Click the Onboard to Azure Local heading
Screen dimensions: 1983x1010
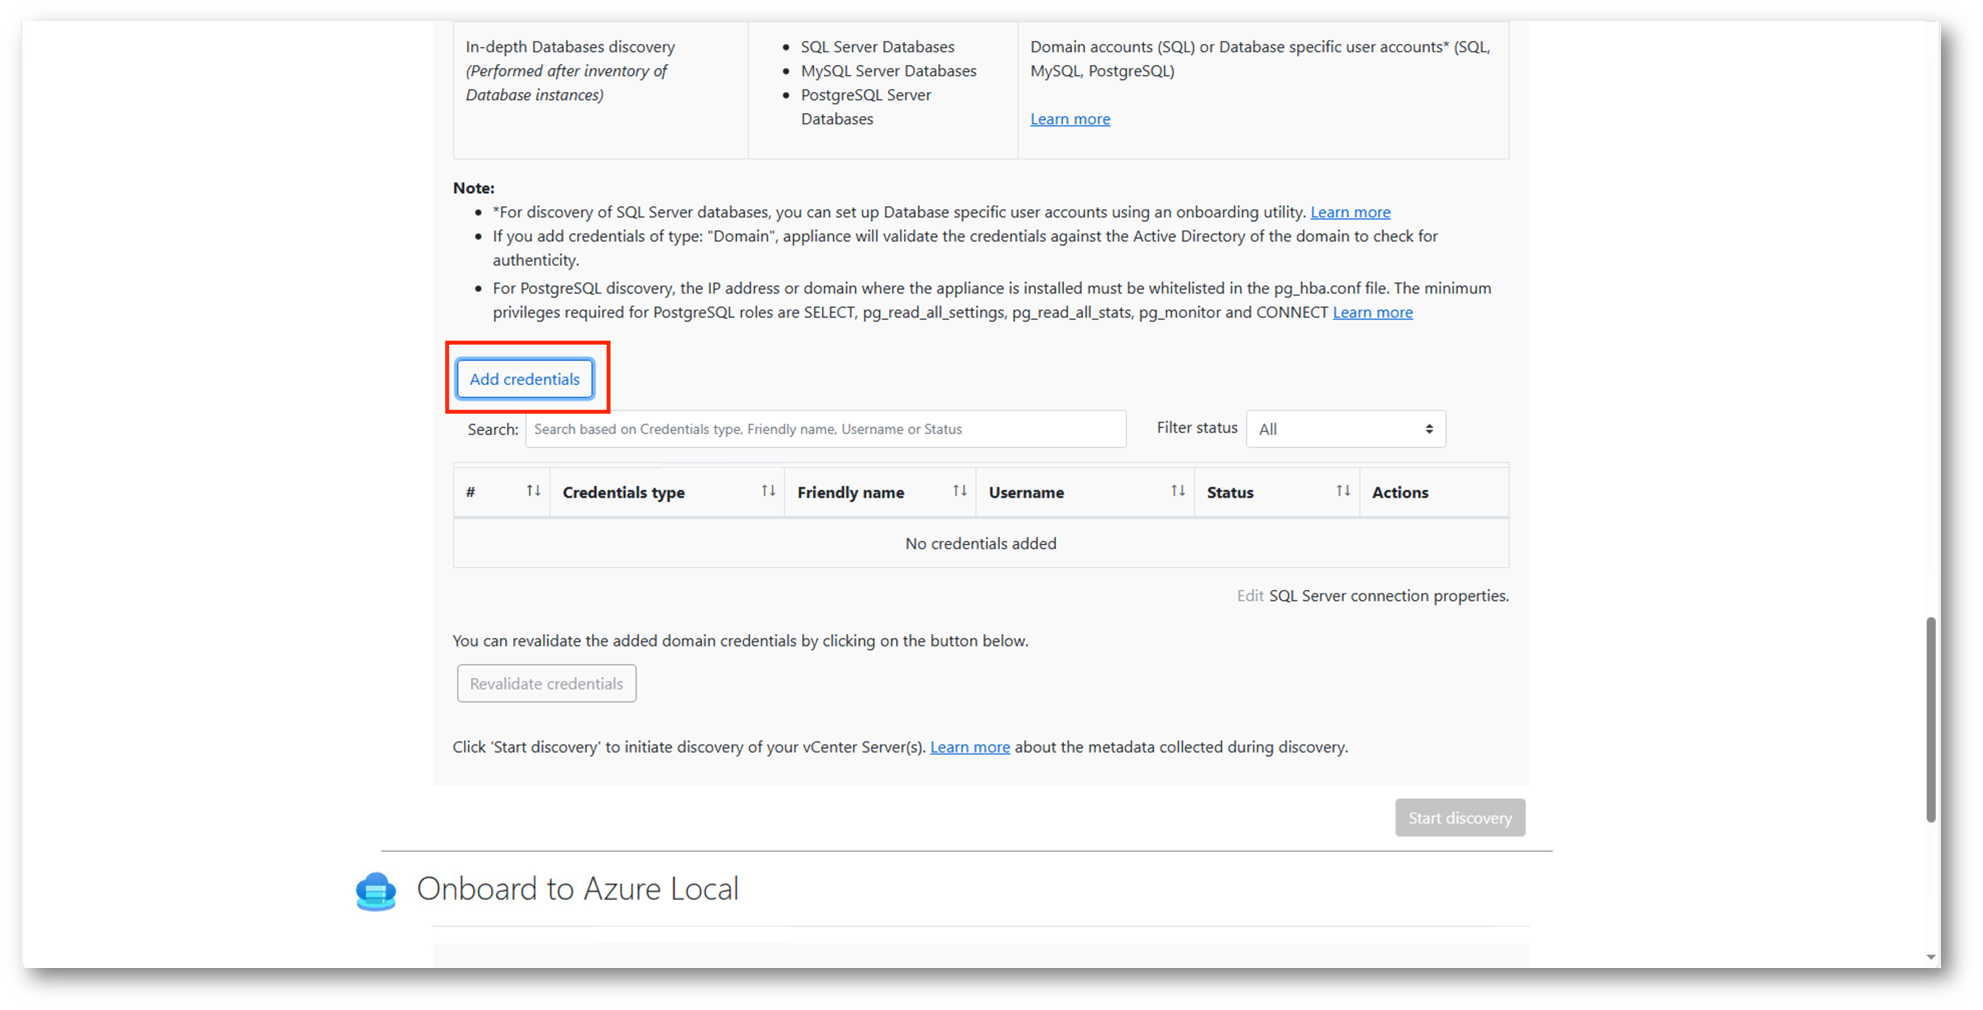click(x=577, y=889)
